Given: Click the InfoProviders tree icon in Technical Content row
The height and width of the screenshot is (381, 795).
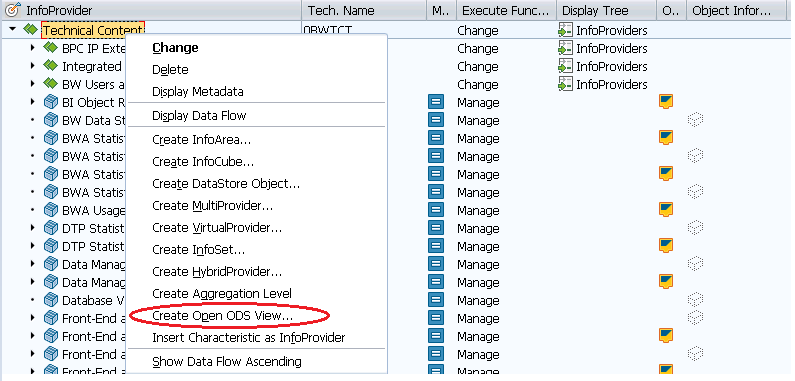Looking at the screenshot, I should [565, 30].
